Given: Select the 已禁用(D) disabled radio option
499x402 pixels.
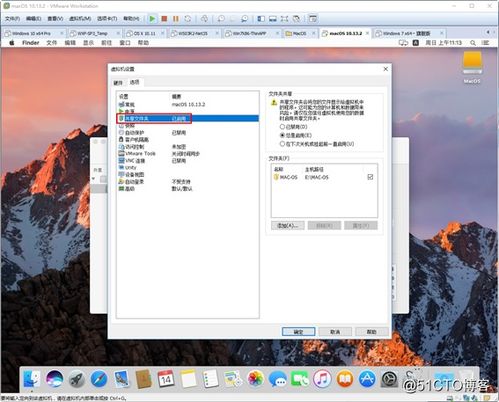Looking at the screenshot, I should click(x=293, y=127).
